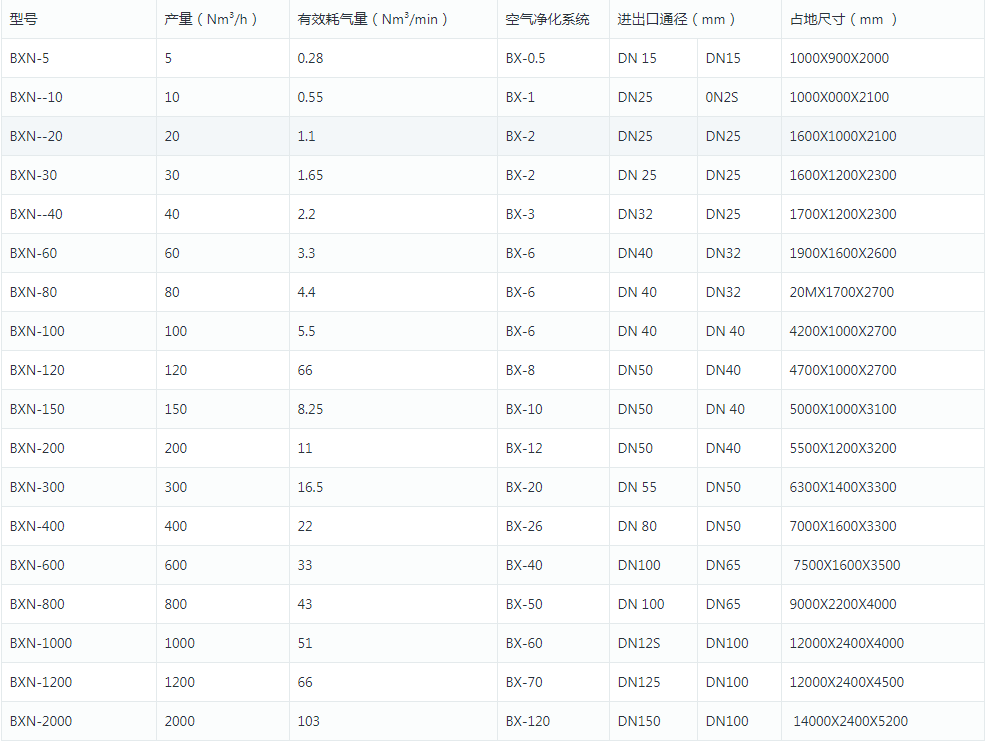The height and width of the screenshot is (743, 988).
Task: Select the 8.25 air consumption value
Action: (310, 410)
